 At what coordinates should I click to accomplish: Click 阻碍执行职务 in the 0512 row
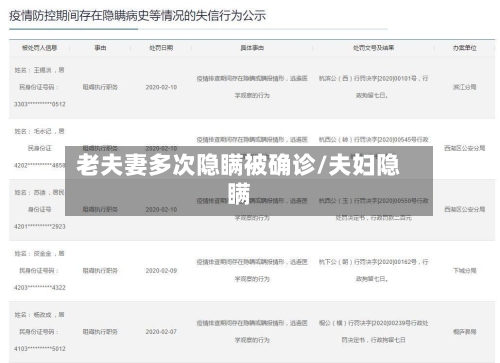point(100,87)
